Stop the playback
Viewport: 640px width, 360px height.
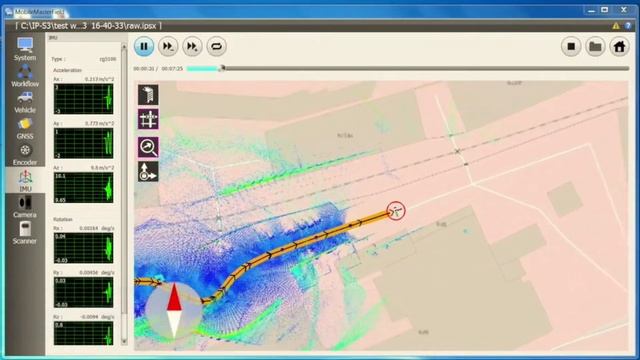571,46
